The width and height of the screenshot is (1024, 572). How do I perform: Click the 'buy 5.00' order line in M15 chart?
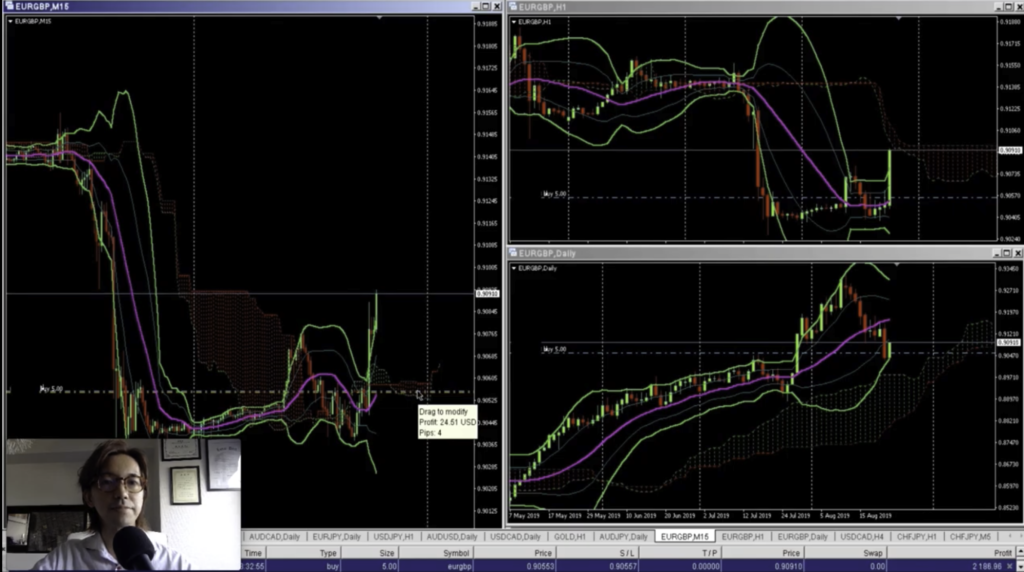tap(239, 392)
